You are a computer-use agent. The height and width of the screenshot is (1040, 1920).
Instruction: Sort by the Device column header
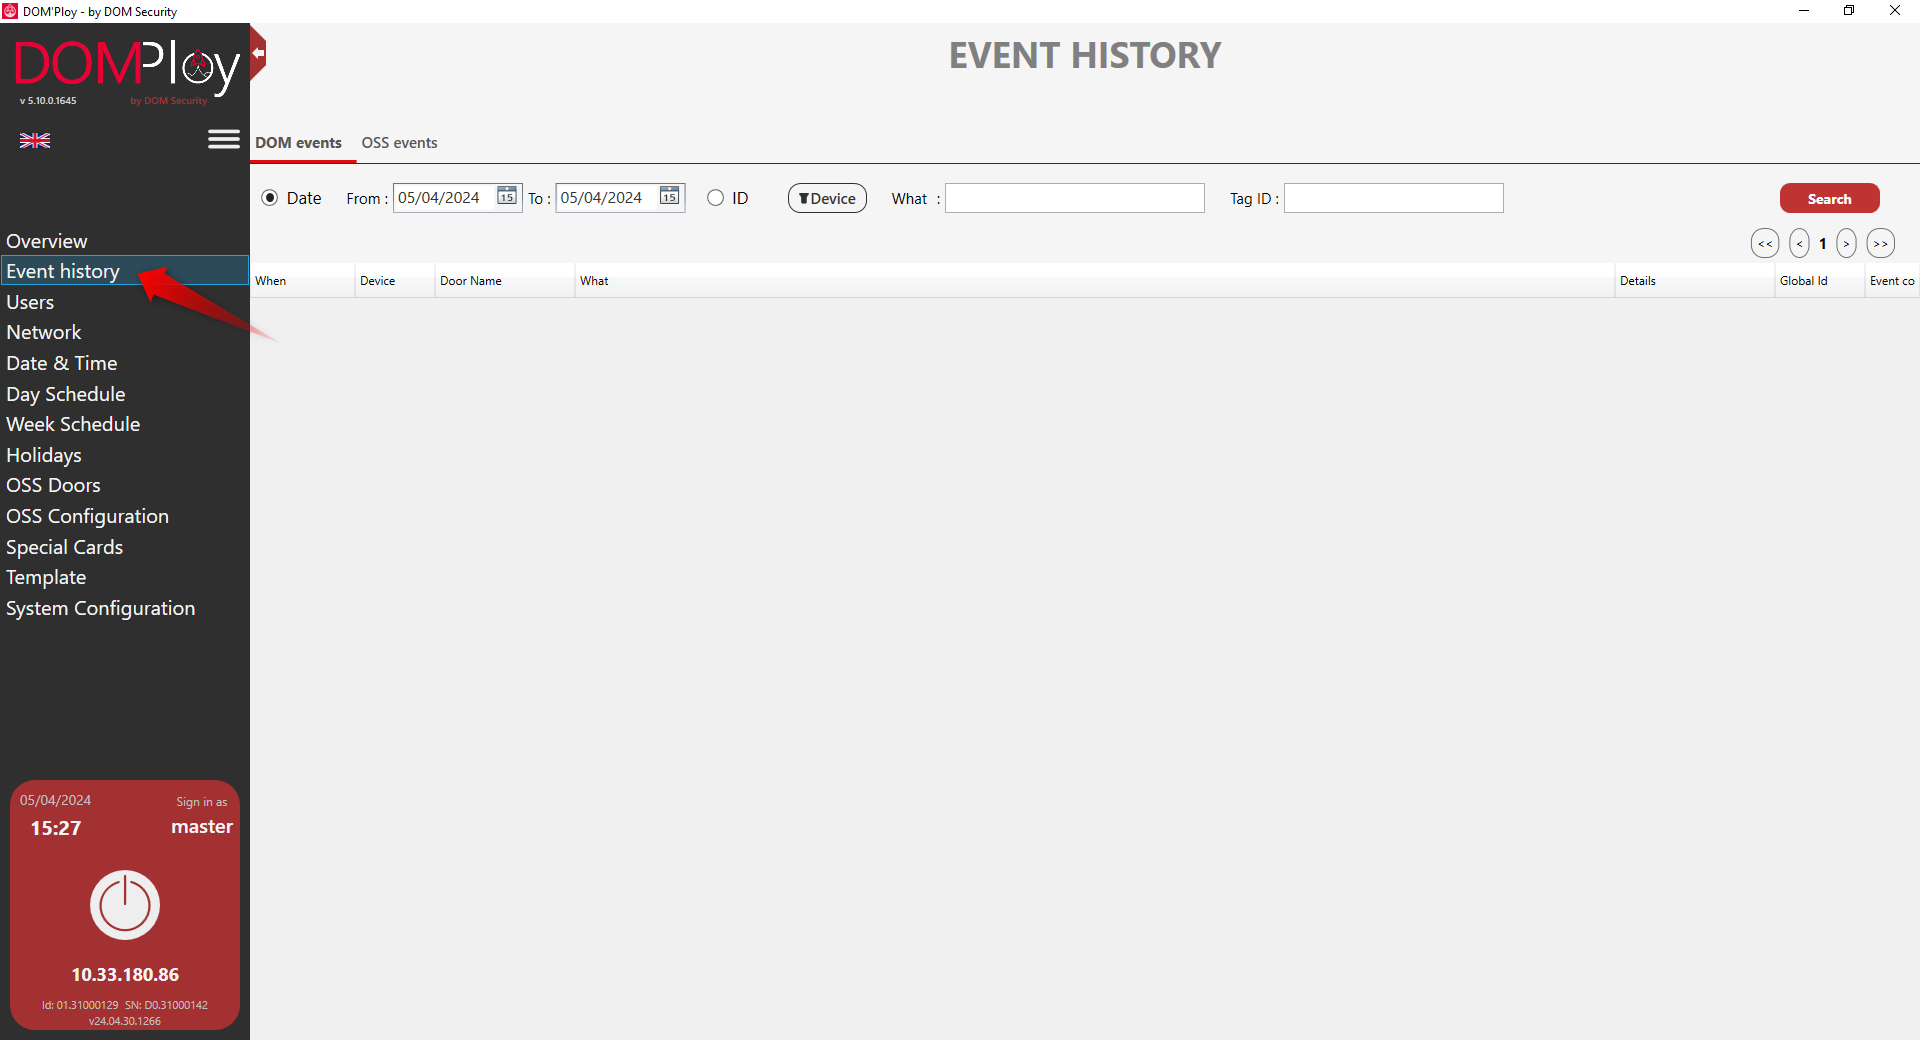click(394, 281)
